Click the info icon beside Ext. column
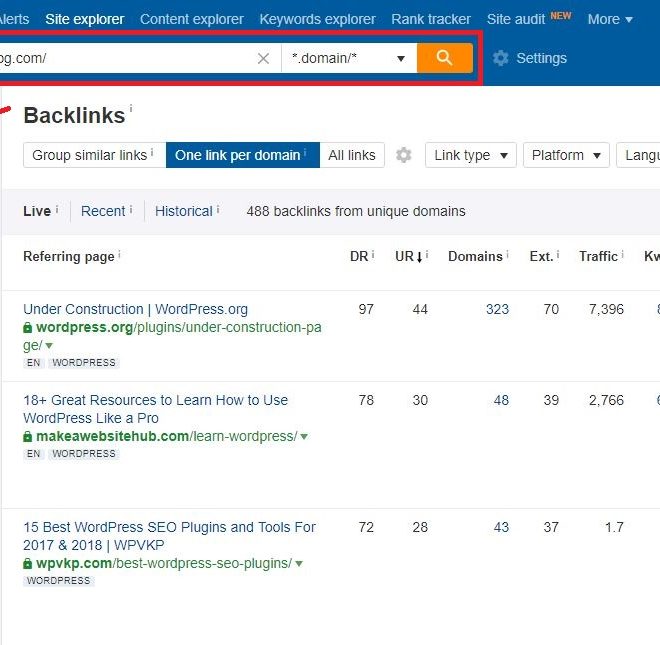 [558, 254]
